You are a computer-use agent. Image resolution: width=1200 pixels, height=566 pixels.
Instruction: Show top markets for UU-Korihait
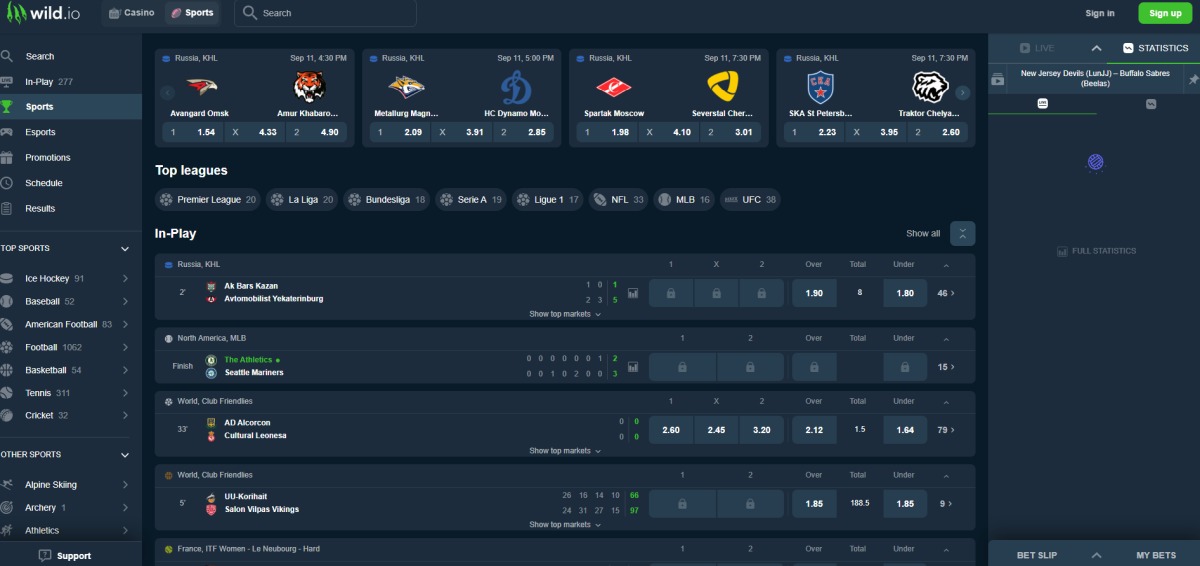[x=565, y=525]
